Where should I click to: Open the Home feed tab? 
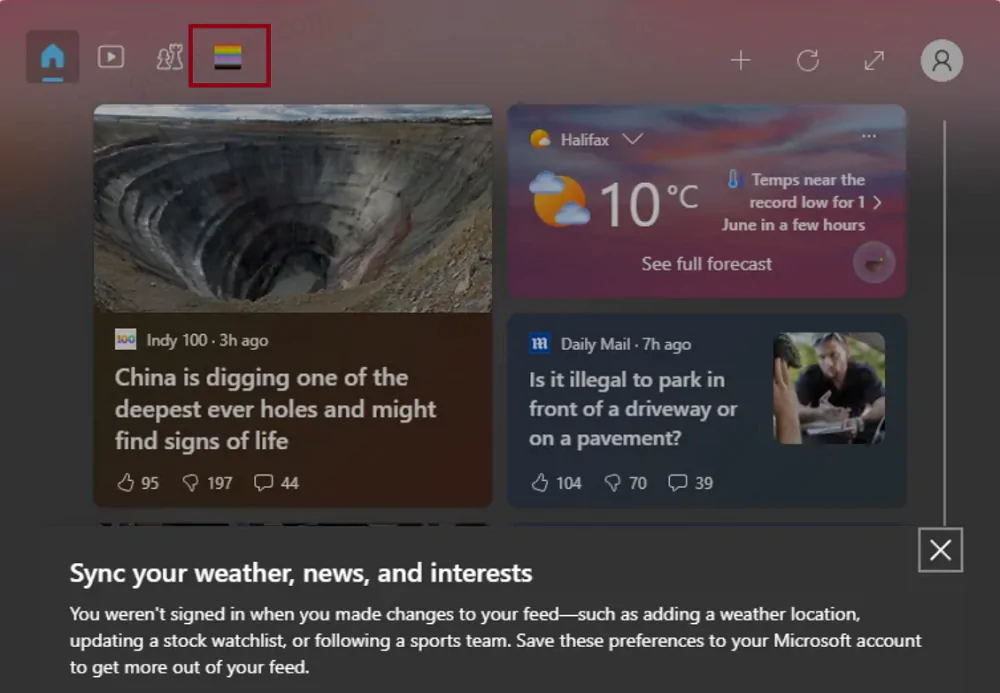tap(52, 57)
